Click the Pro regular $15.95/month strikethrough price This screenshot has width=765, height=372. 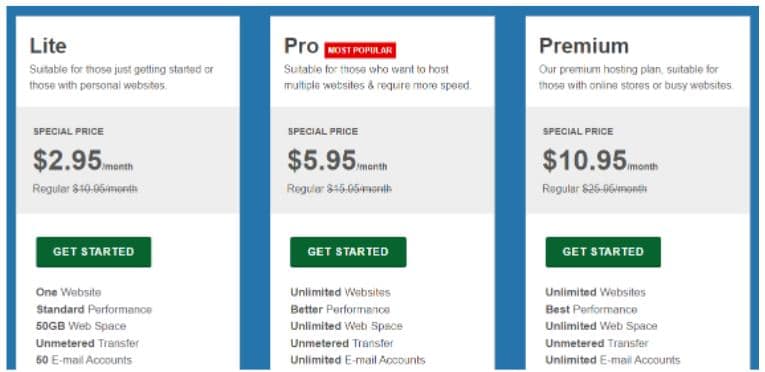(x=359, y=188)
